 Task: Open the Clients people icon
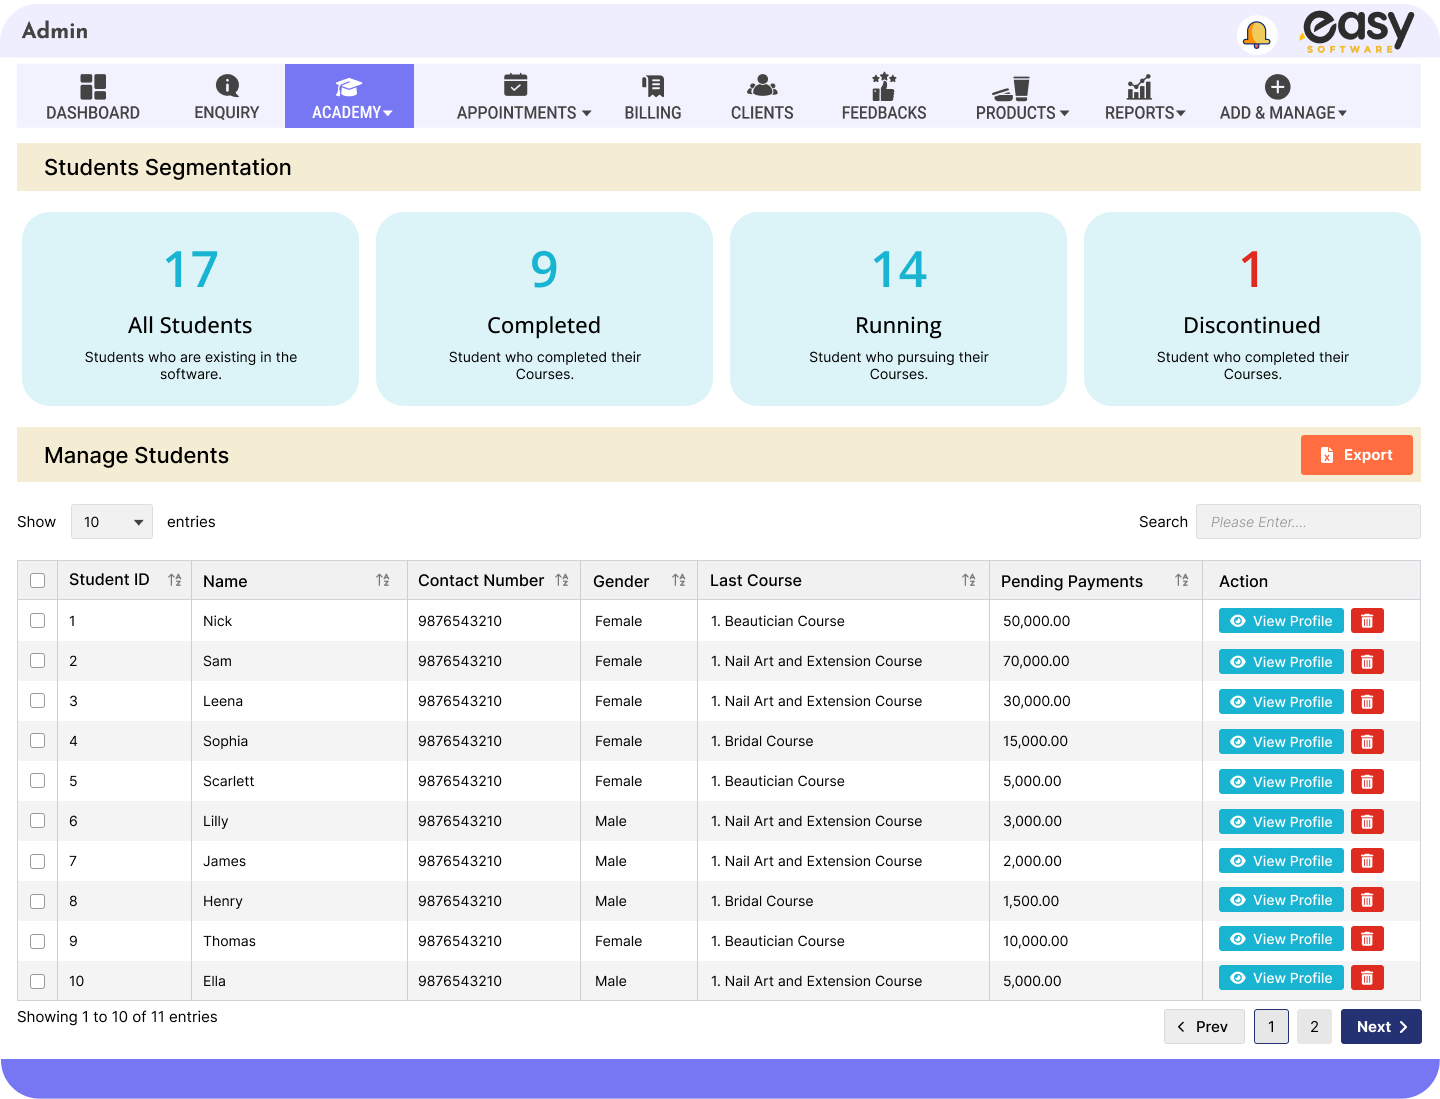click(761, 87)
